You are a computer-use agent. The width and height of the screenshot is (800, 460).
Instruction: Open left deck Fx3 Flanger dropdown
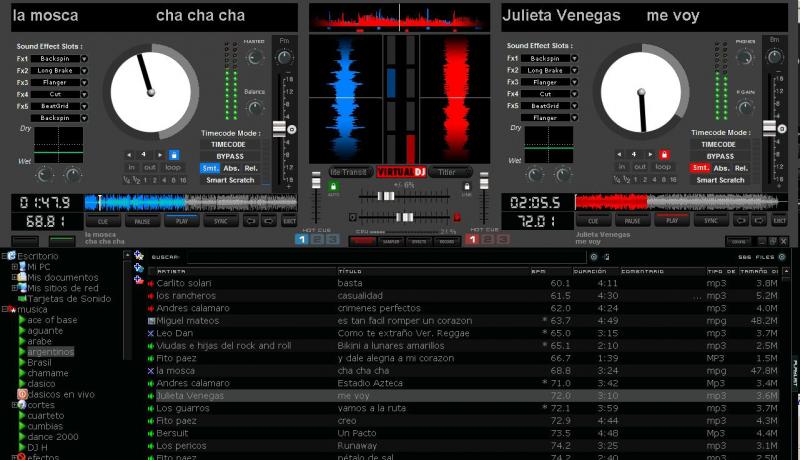click(84, 82)
